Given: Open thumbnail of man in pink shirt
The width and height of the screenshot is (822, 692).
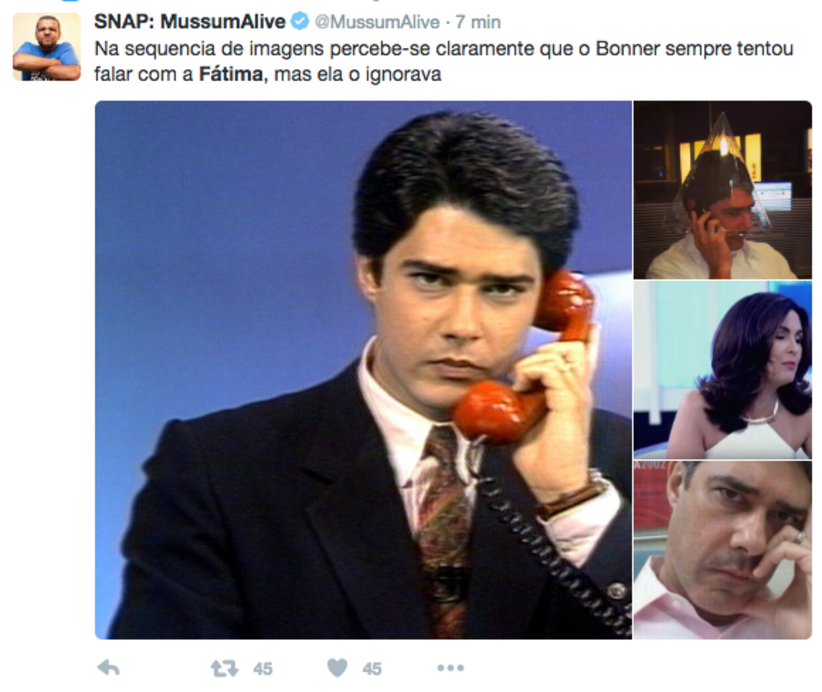Looking at the screenshot, I should pos(722,550).
